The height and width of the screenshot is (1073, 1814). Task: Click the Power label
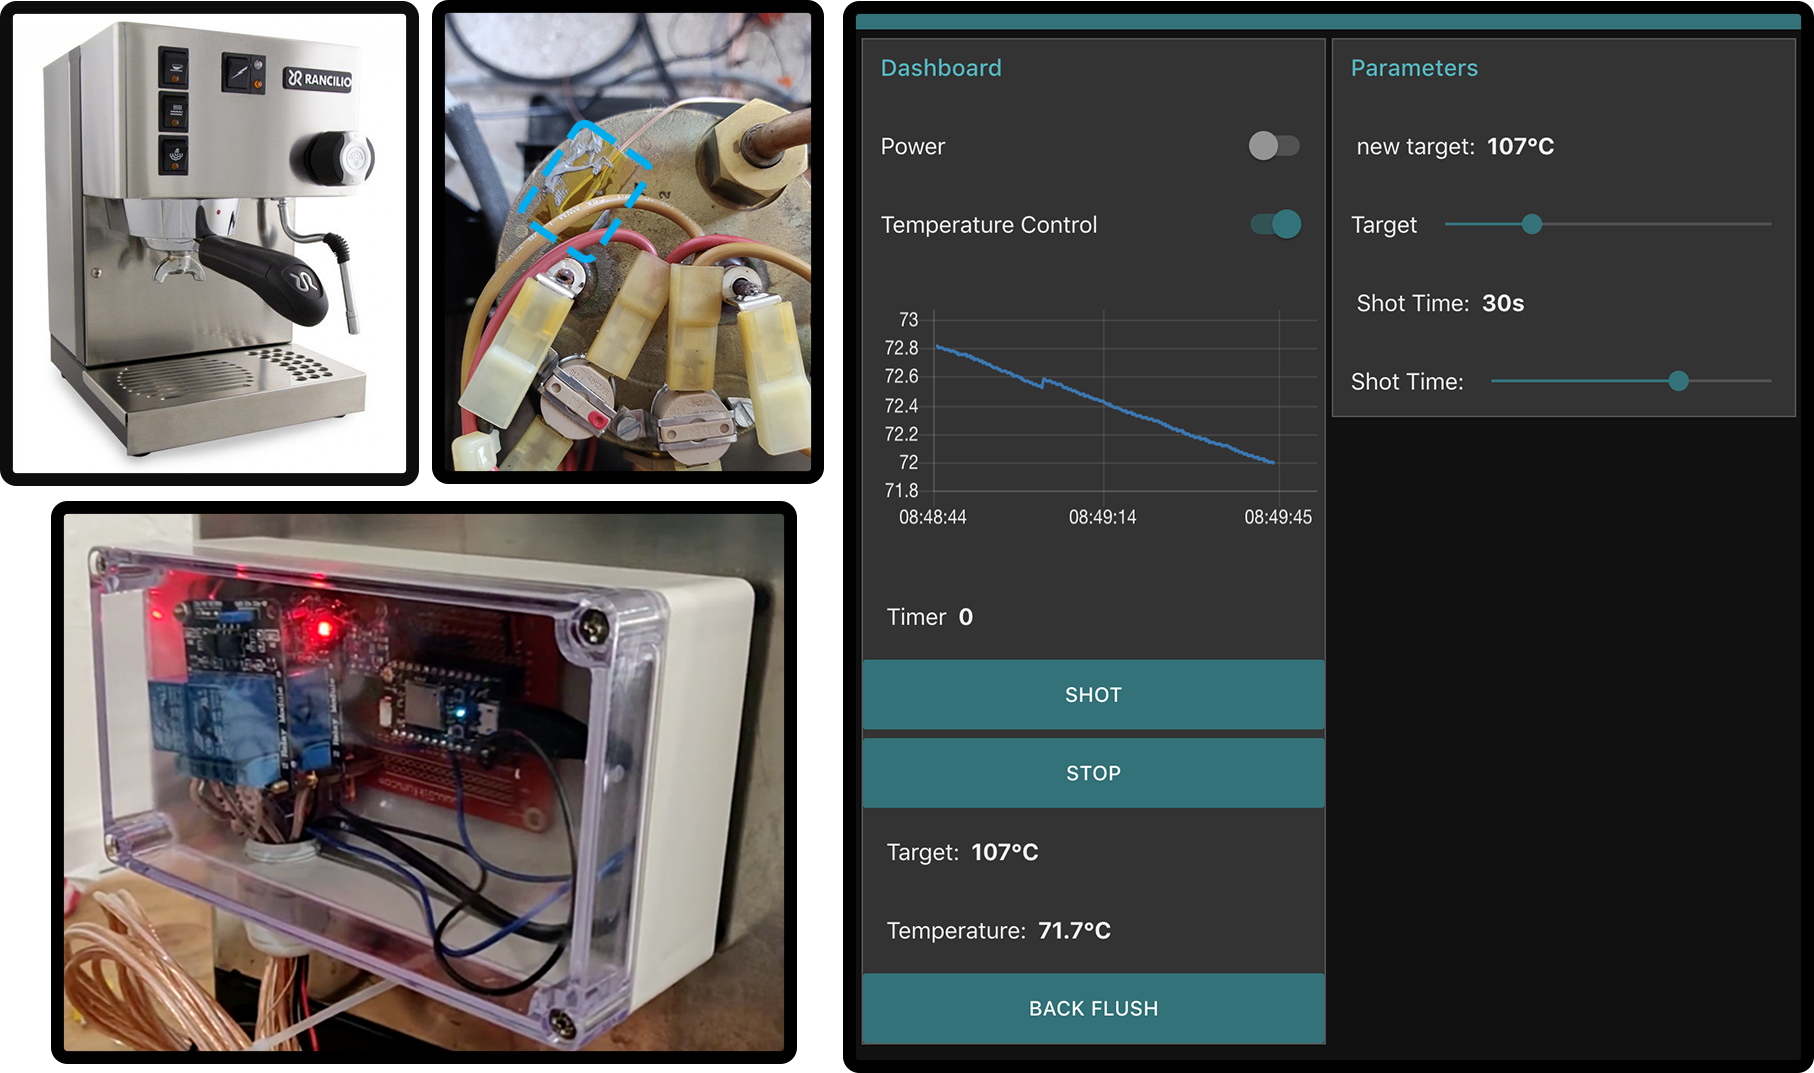(x=912, y=146)
